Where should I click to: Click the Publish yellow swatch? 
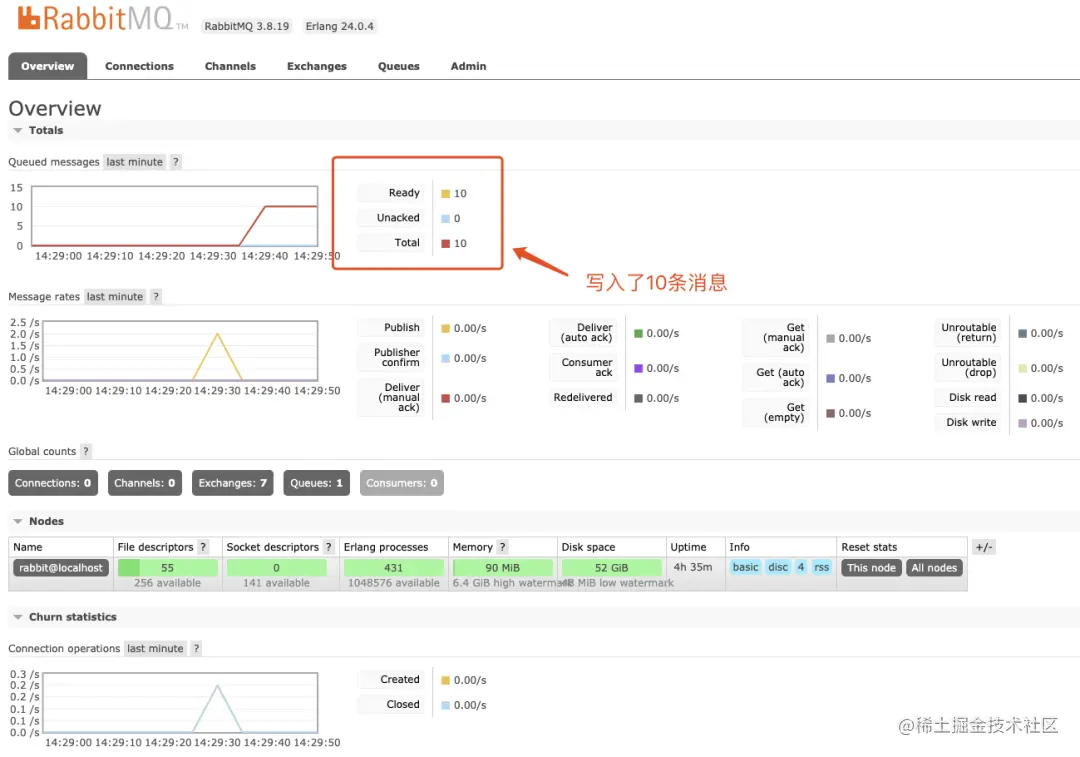(x=446, y=329)
